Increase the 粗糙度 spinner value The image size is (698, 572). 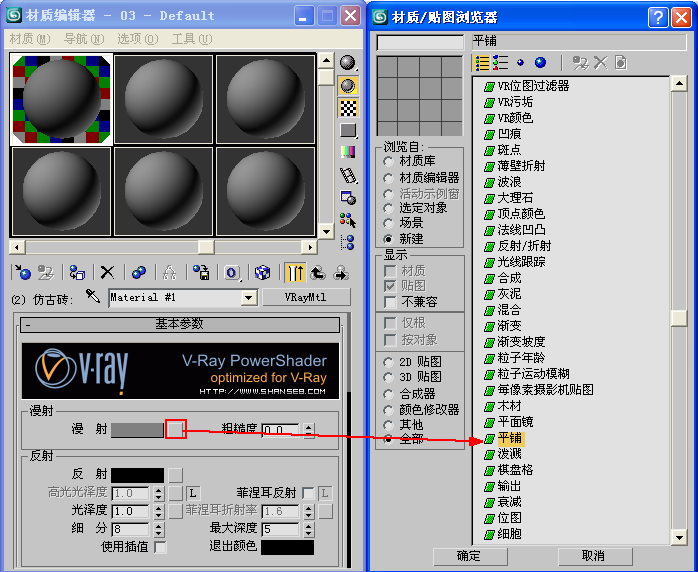308,425
